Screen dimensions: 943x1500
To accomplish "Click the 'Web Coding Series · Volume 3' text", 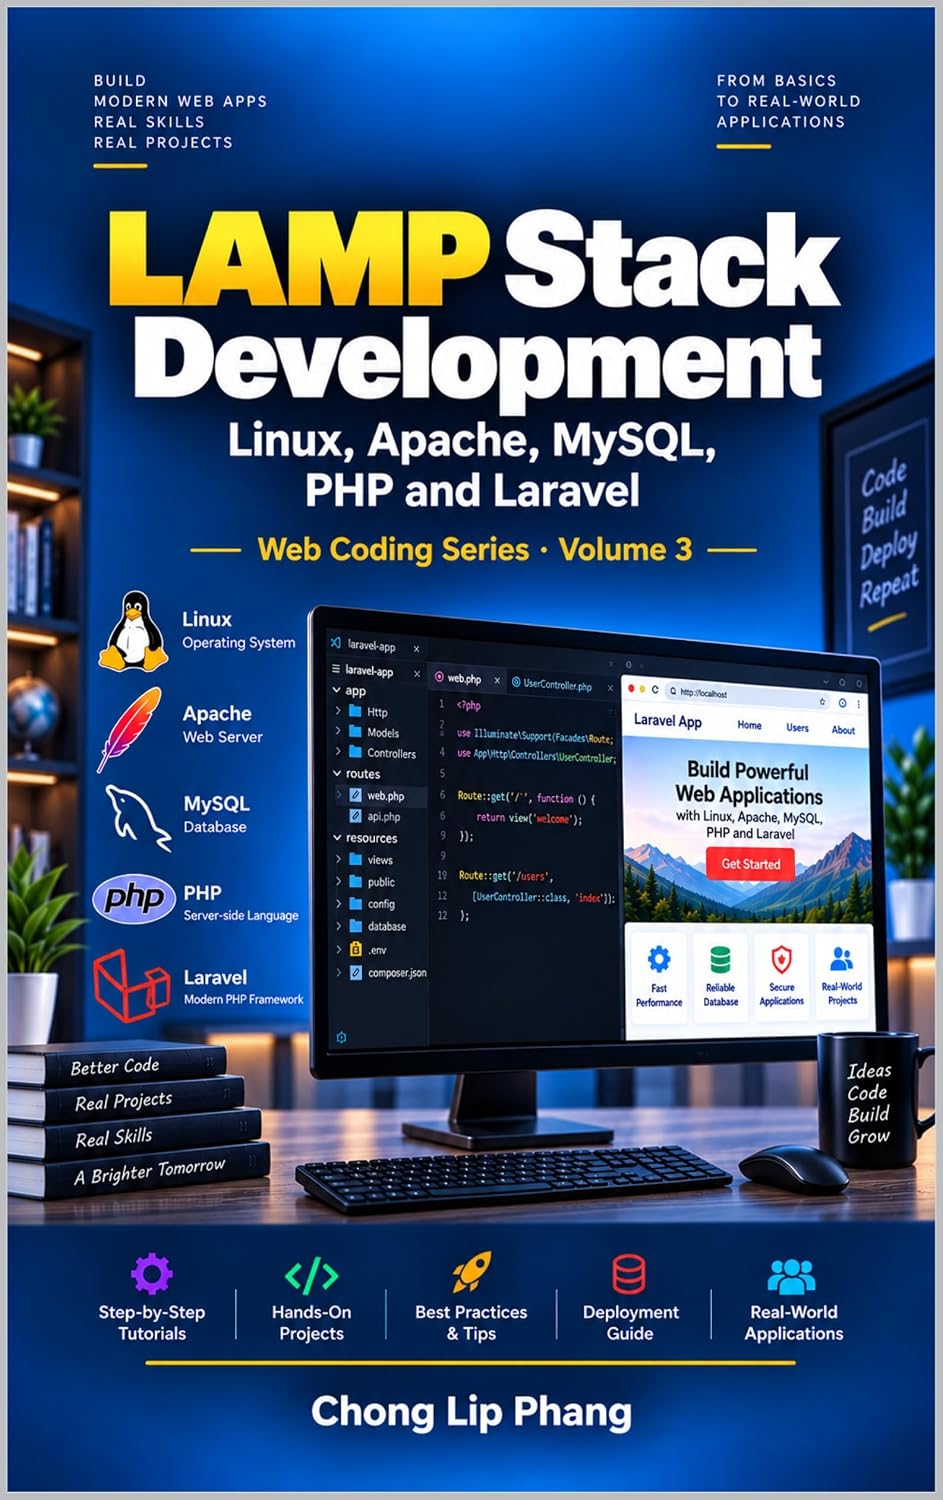I will [x=474, y=549].
